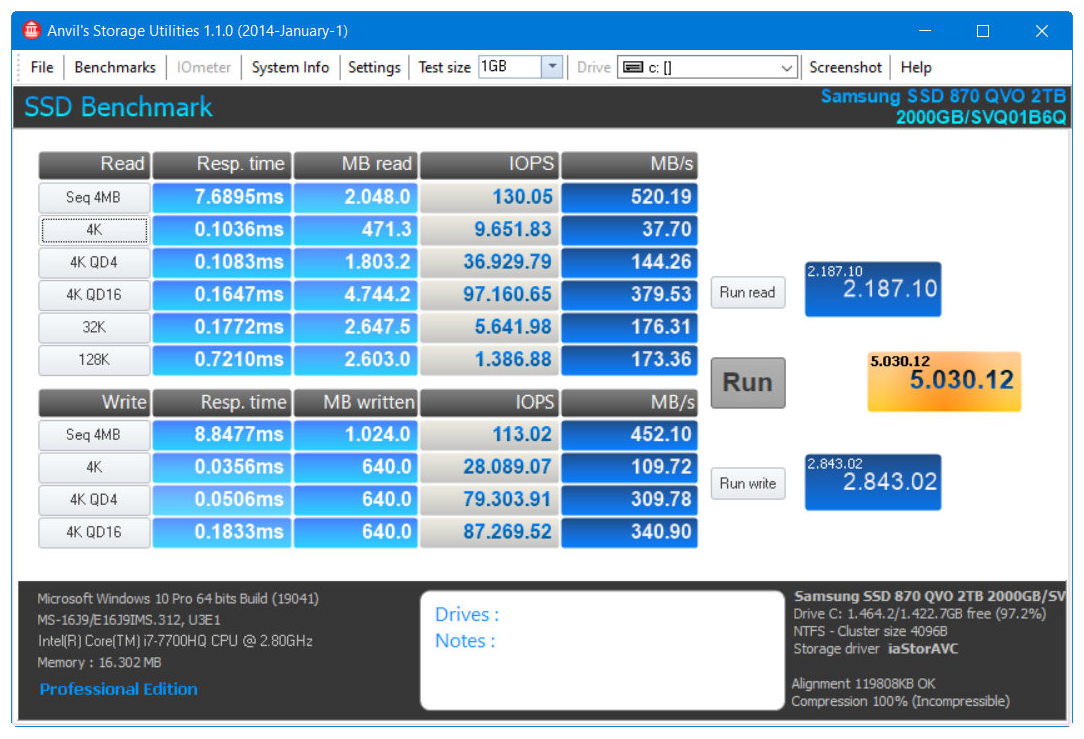Viewport: 1084px width, 739px height.
Task: Click the drive icon in Drive selector
Action: pos(632,67)
